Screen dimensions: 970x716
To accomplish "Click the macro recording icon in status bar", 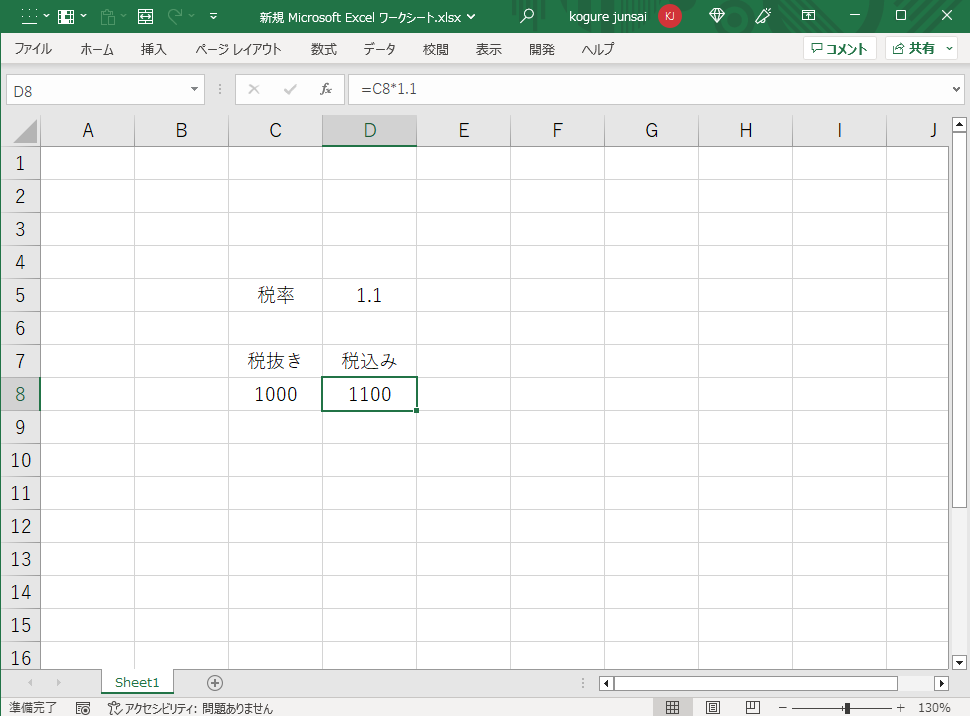I will click(83, 708).
